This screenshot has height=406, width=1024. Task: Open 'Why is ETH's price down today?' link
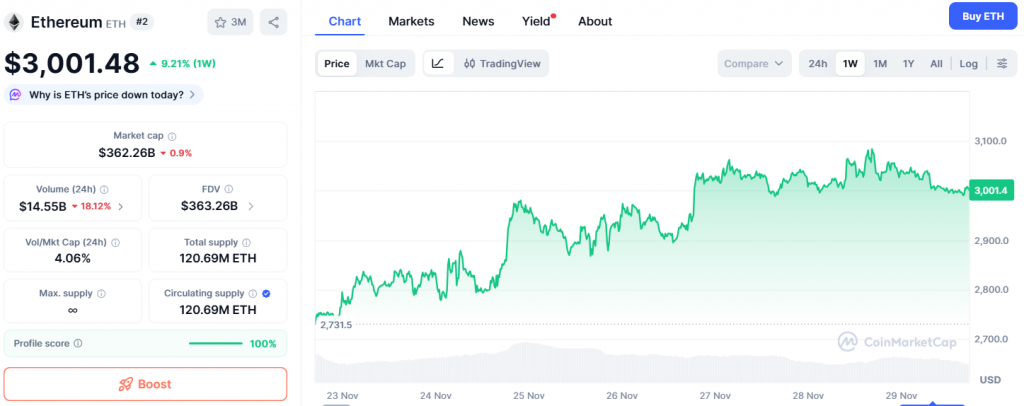(106, 95)
